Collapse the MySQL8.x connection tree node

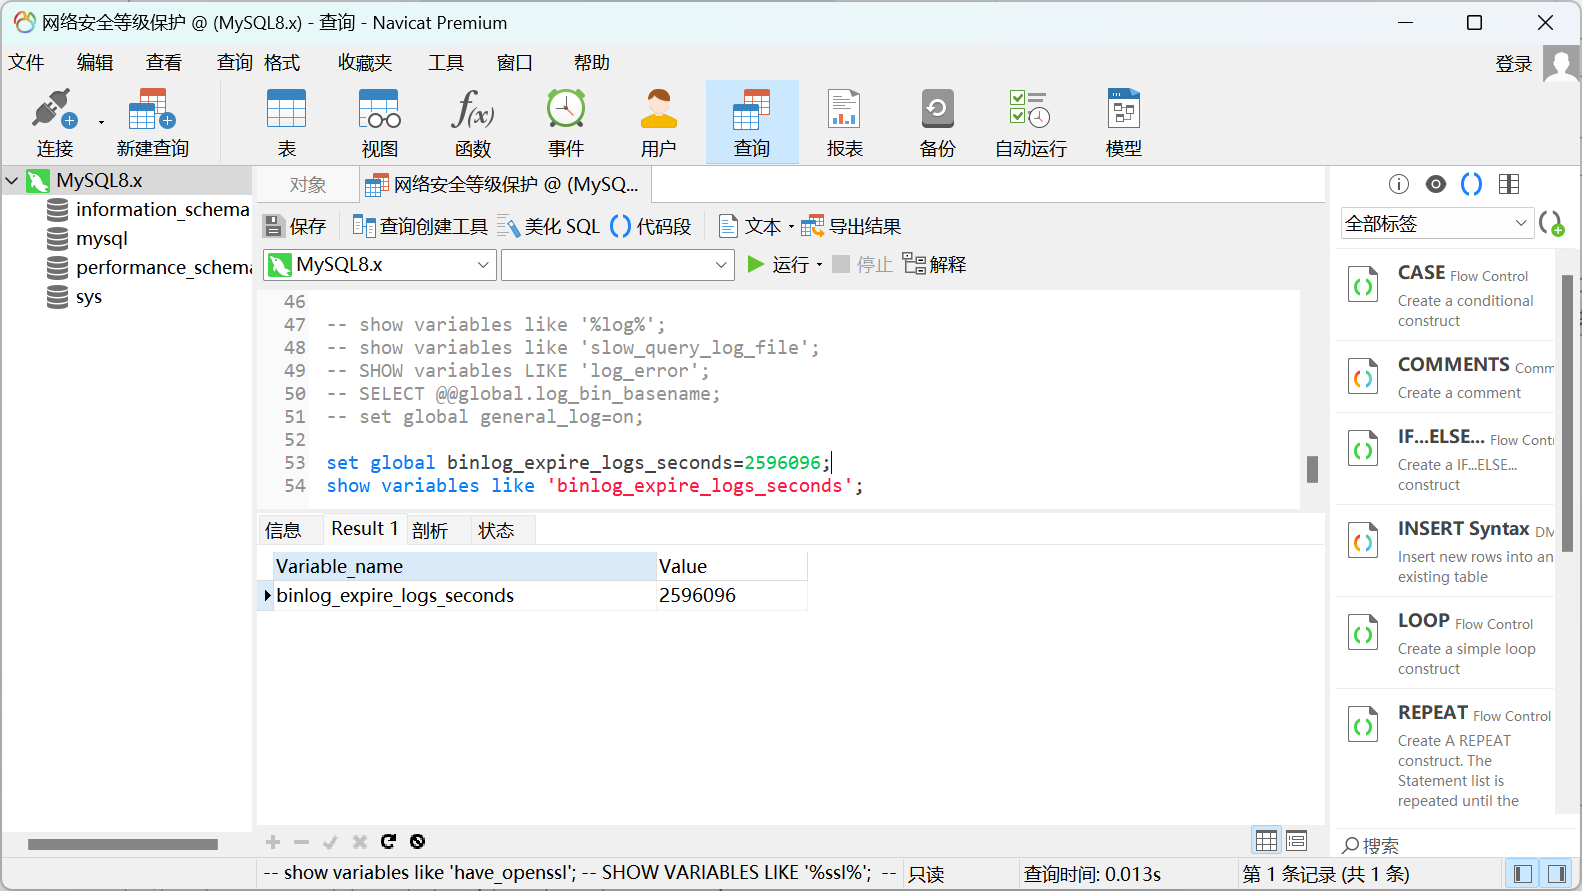(12, 181)
